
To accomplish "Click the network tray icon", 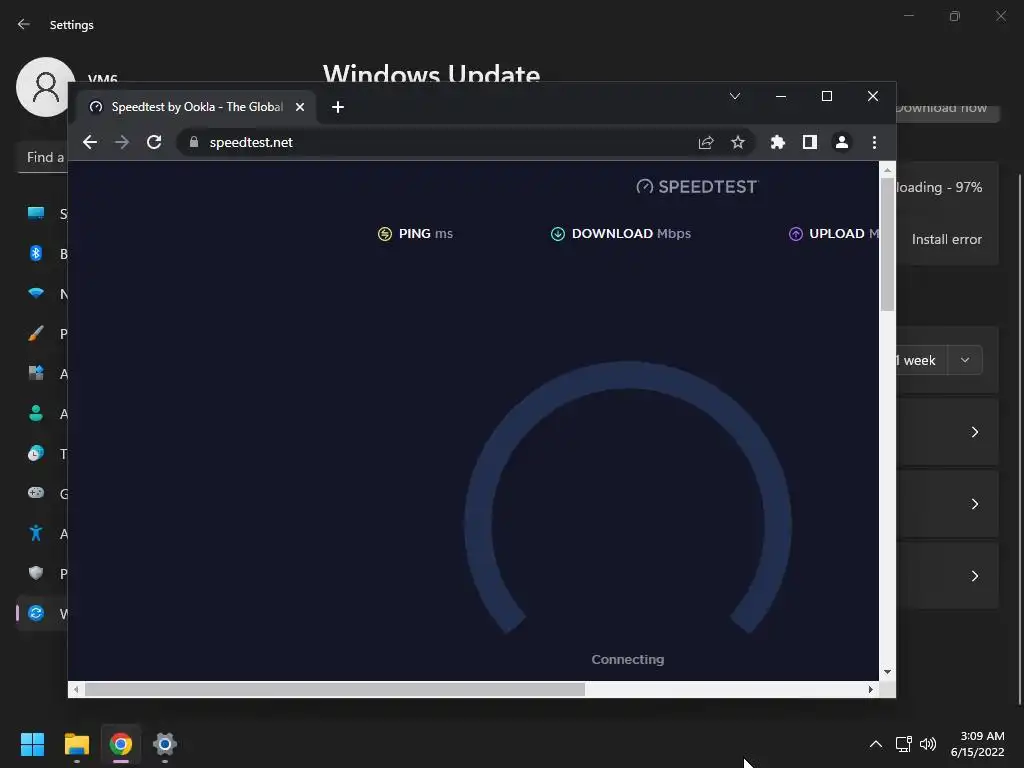I will pos(904,744).
